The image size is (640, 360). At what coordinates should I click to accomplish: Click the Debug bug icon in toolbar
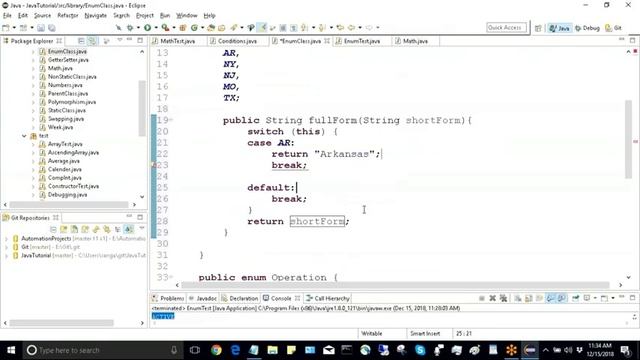[x=130, y=28]
